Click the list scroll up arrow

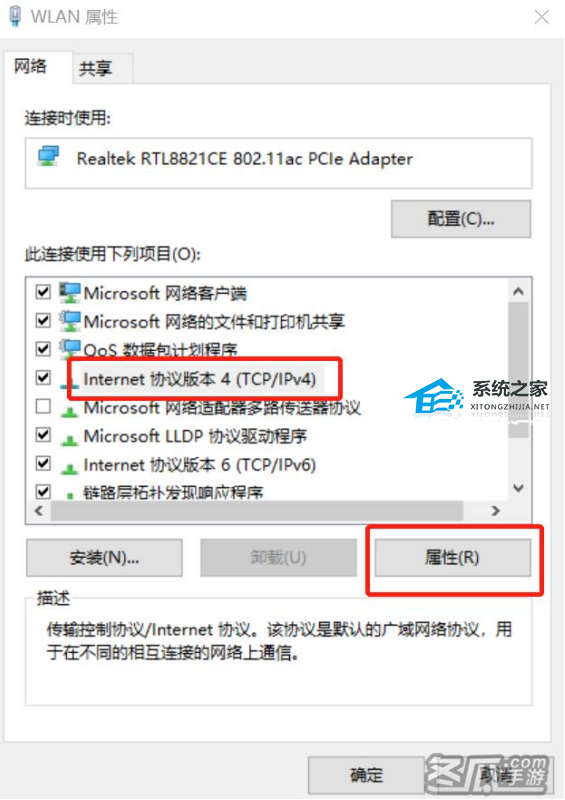(519, 291)
